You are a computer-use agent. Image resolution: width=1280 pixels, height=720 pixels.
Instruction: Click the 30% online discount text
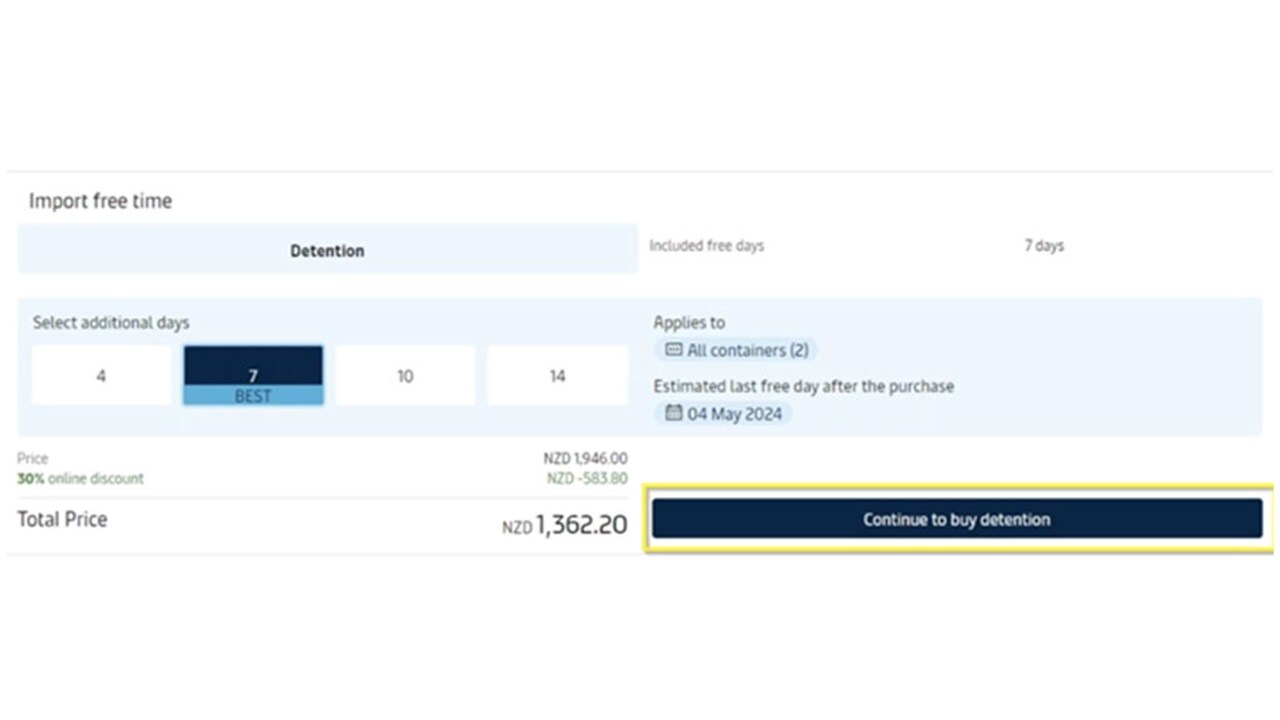pos(80,479)
